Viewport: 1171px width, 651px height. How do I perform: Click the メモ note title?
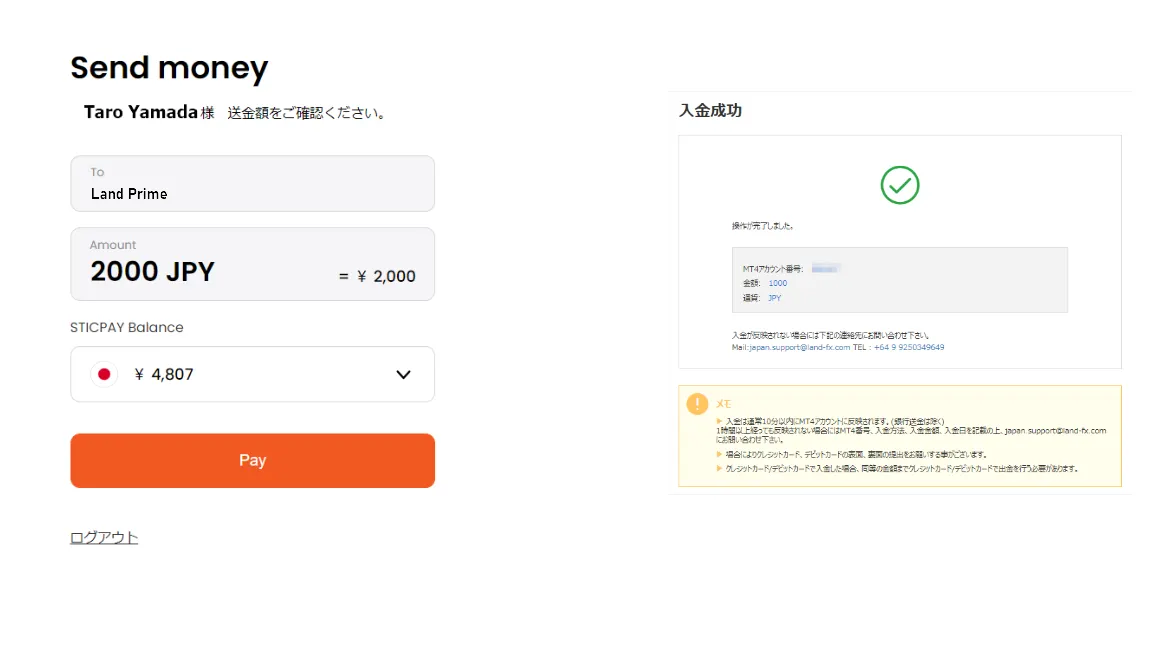point(724,403)
